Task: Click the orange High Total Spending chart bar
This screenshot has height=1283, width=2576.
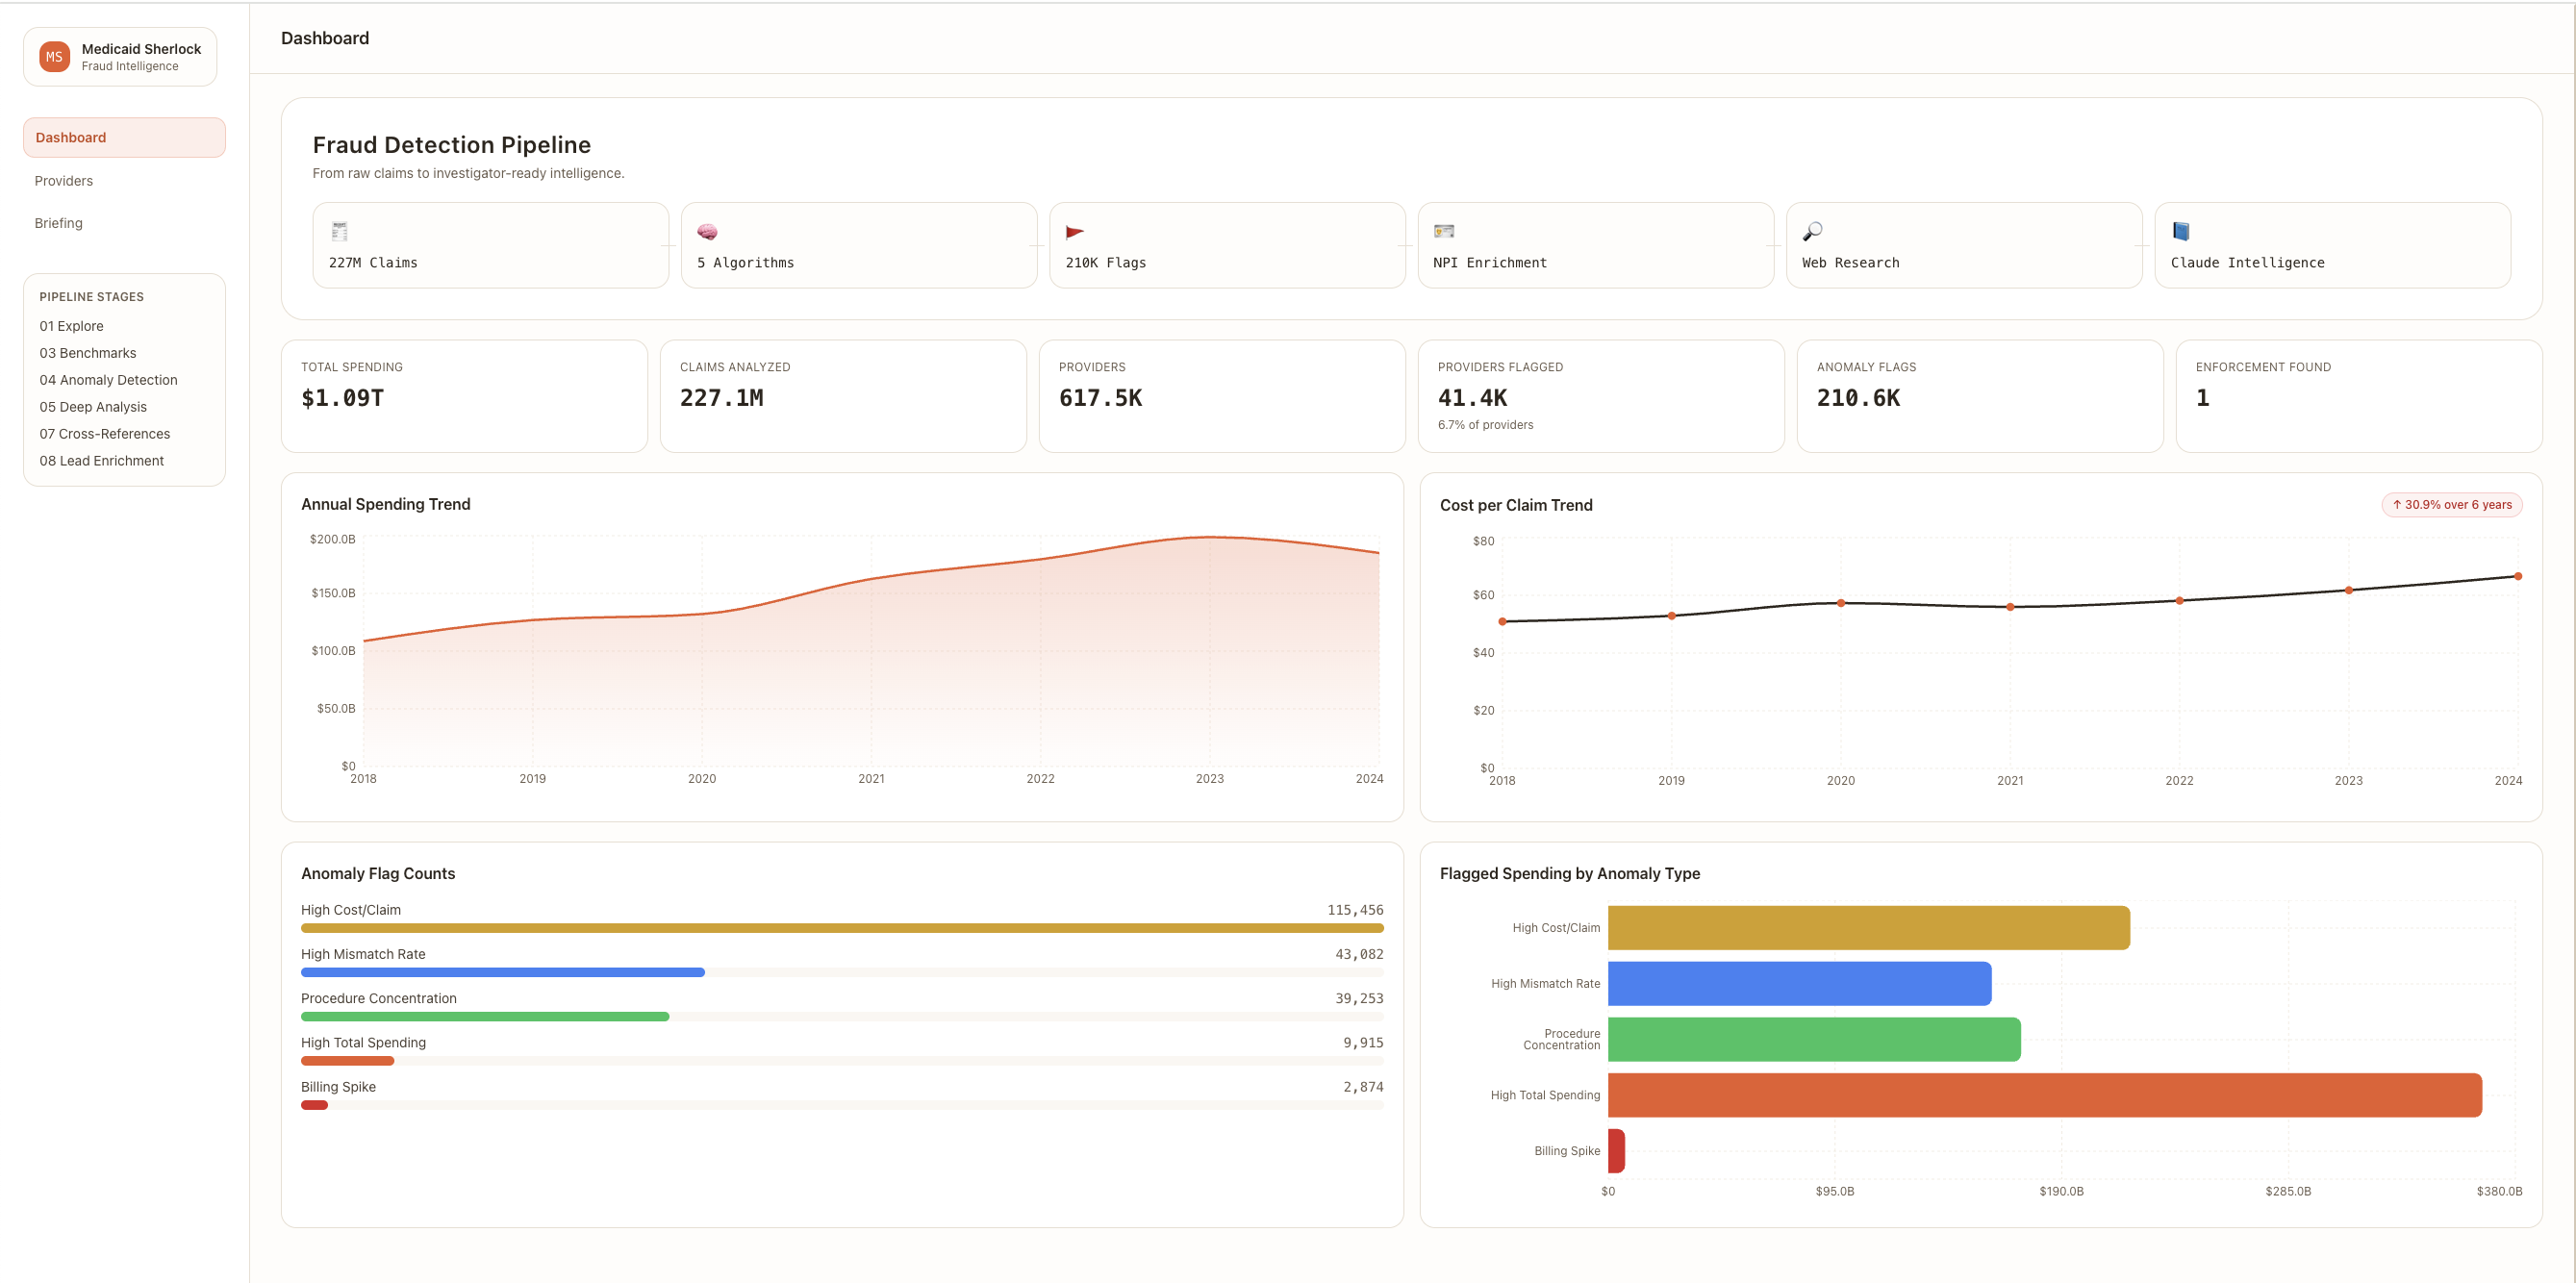Action: 2044,1095
